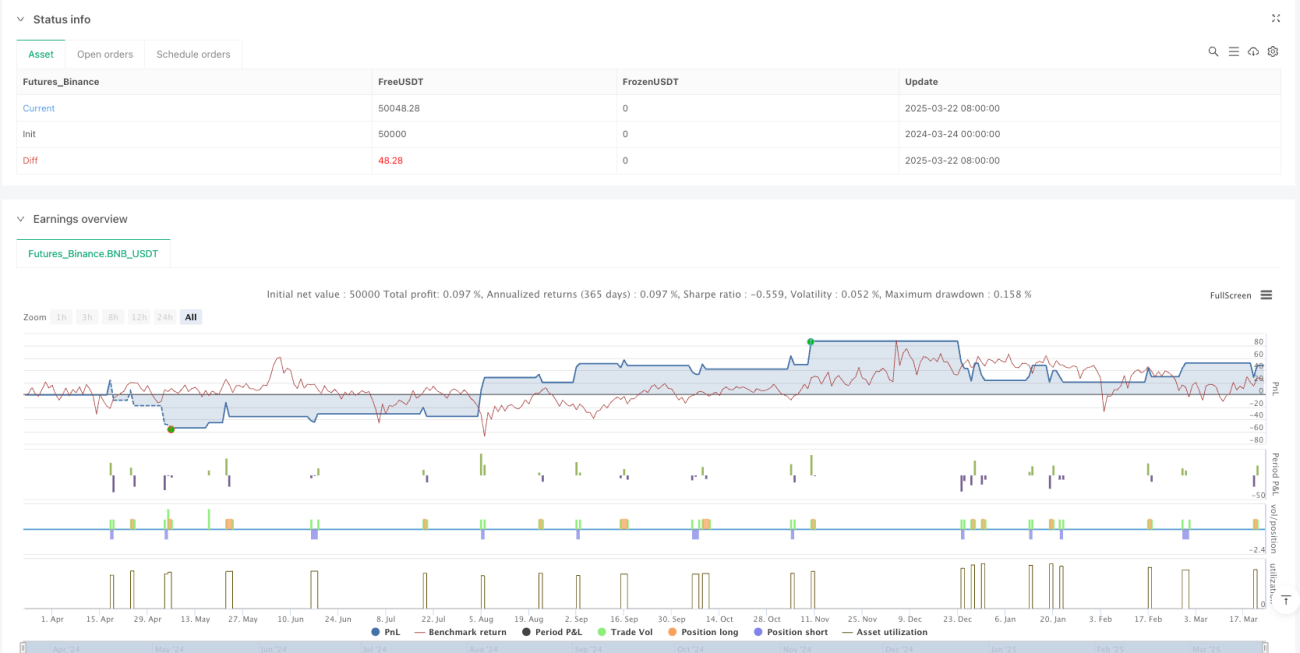Select the Futures_Binance.BNB_USDT tab
This screenshot has height=653, width=1300.
coord(94,254)
